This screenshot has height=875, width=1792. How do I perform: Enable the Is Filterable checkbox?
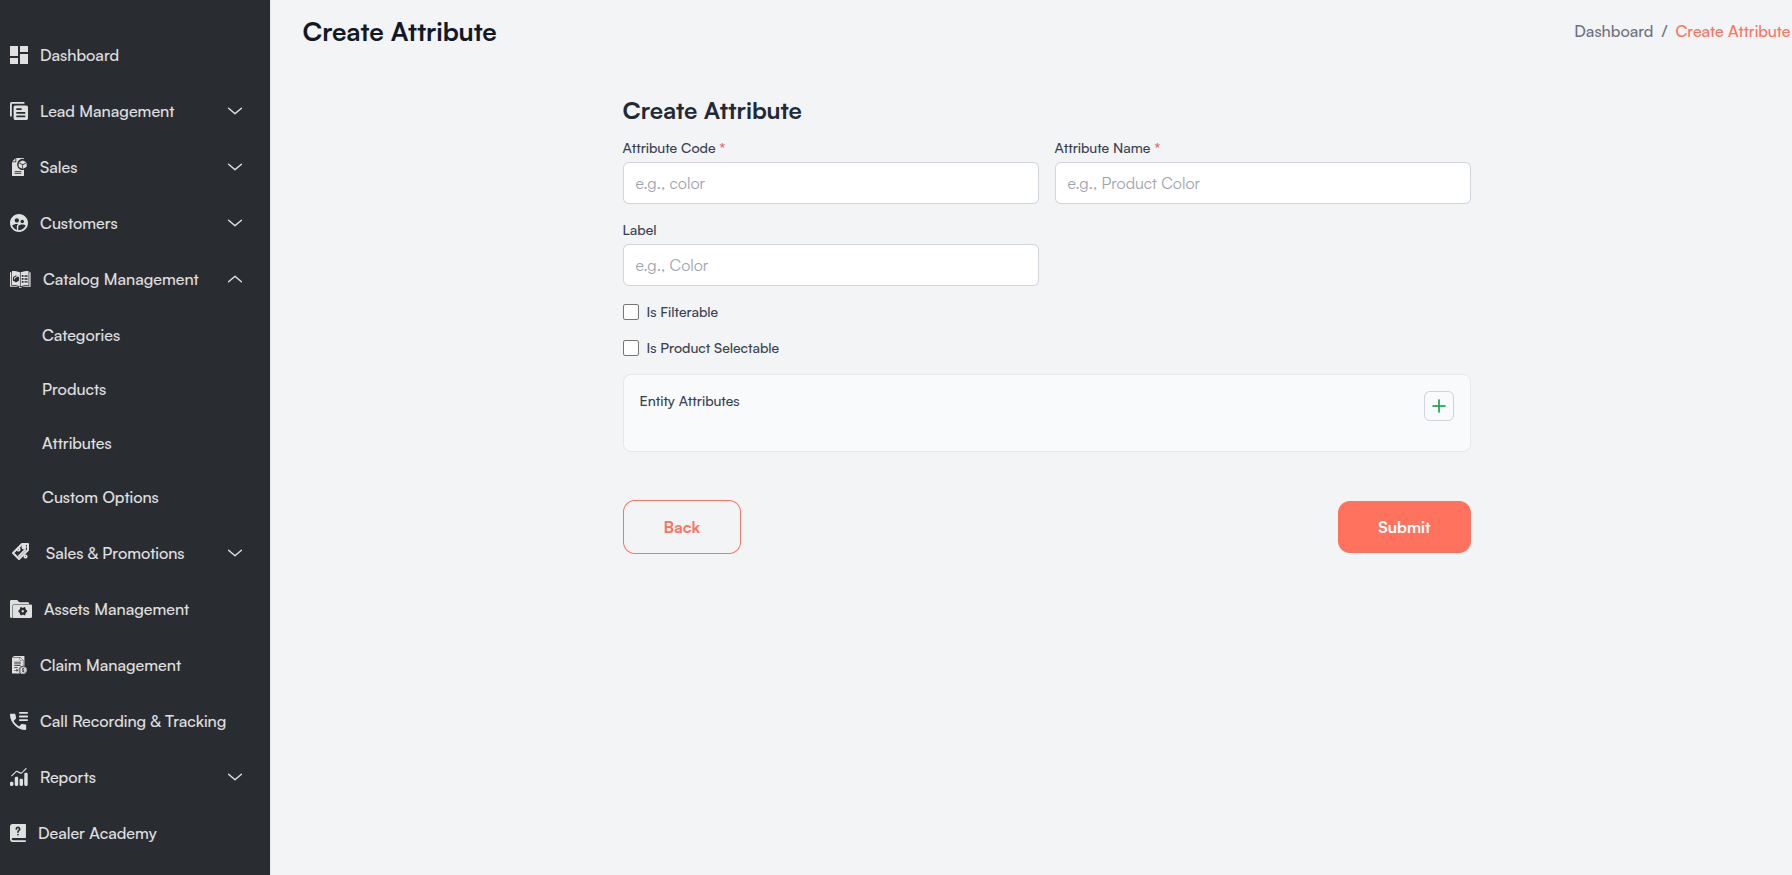(x=631, y=312)
